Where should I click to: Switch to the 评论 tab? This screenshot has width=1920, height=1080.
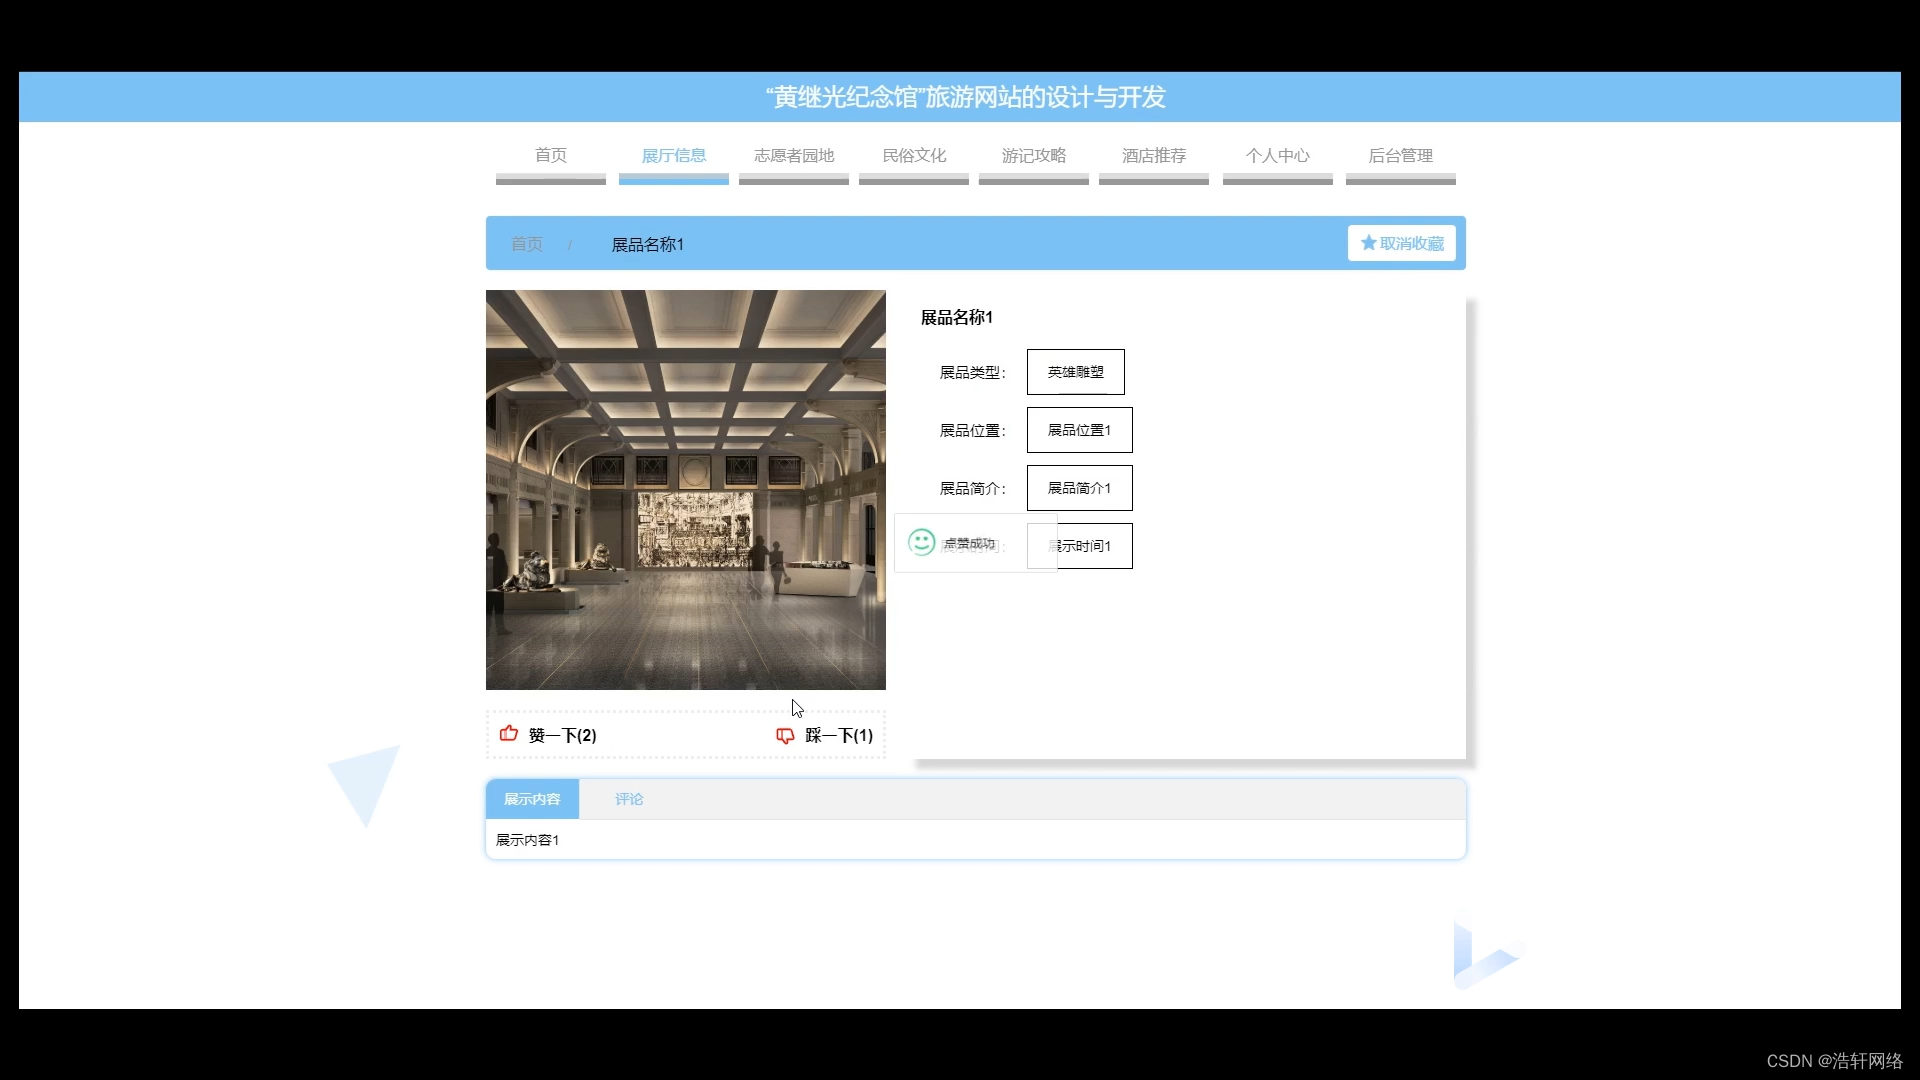[x=629, y=799]
